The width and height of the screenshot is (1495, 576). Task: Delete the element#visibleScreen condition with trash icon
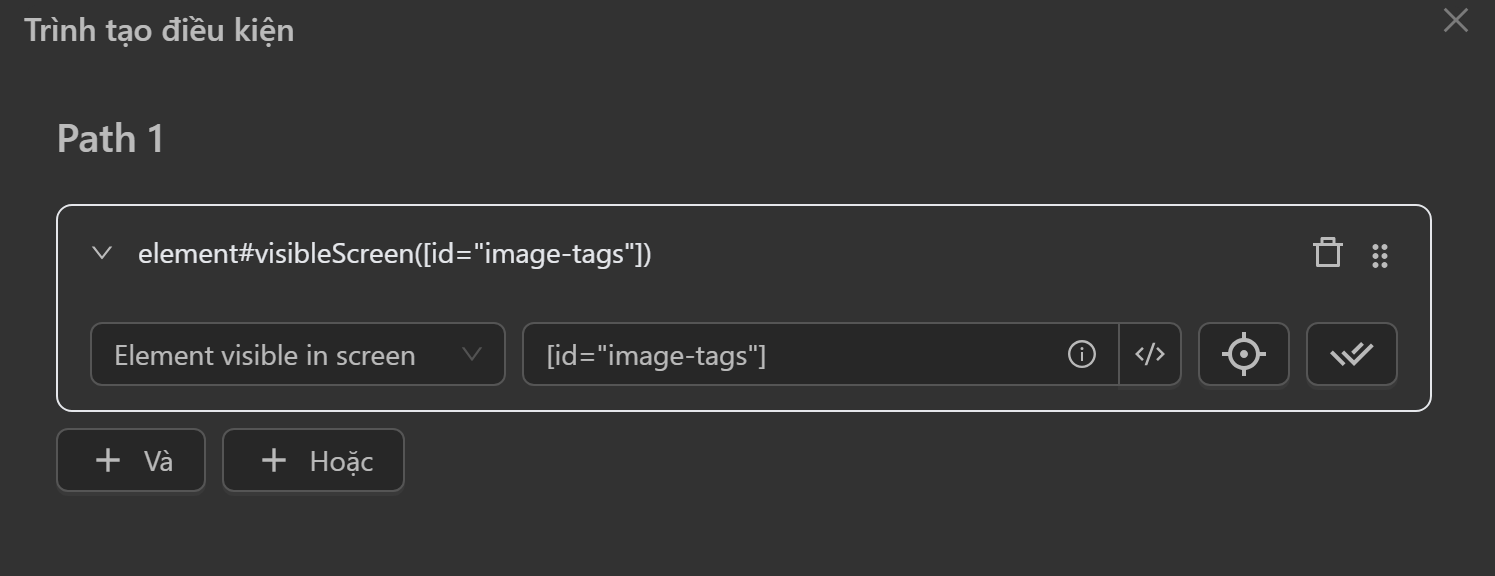tap(1327, 254)
